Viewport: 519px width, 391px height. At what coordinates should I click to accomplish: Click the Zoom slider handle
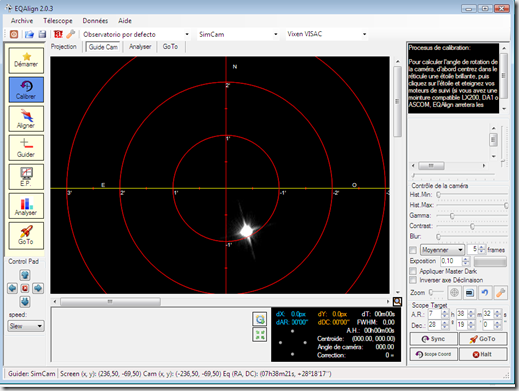tap(431, 292)
